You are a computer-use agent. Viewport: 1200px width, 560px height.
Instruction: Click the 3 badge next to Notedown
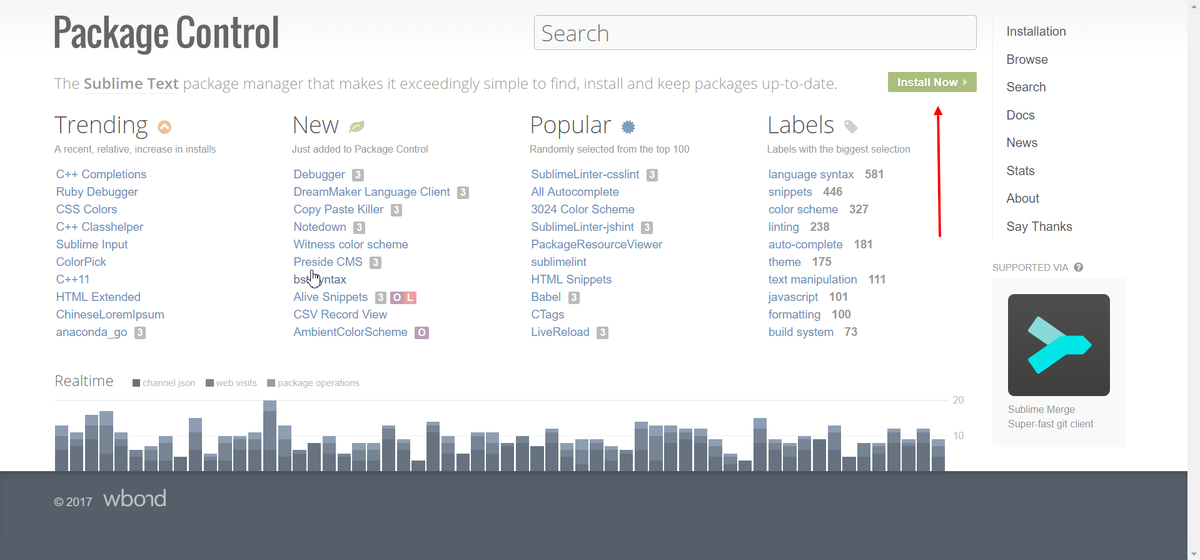(359, 228)
